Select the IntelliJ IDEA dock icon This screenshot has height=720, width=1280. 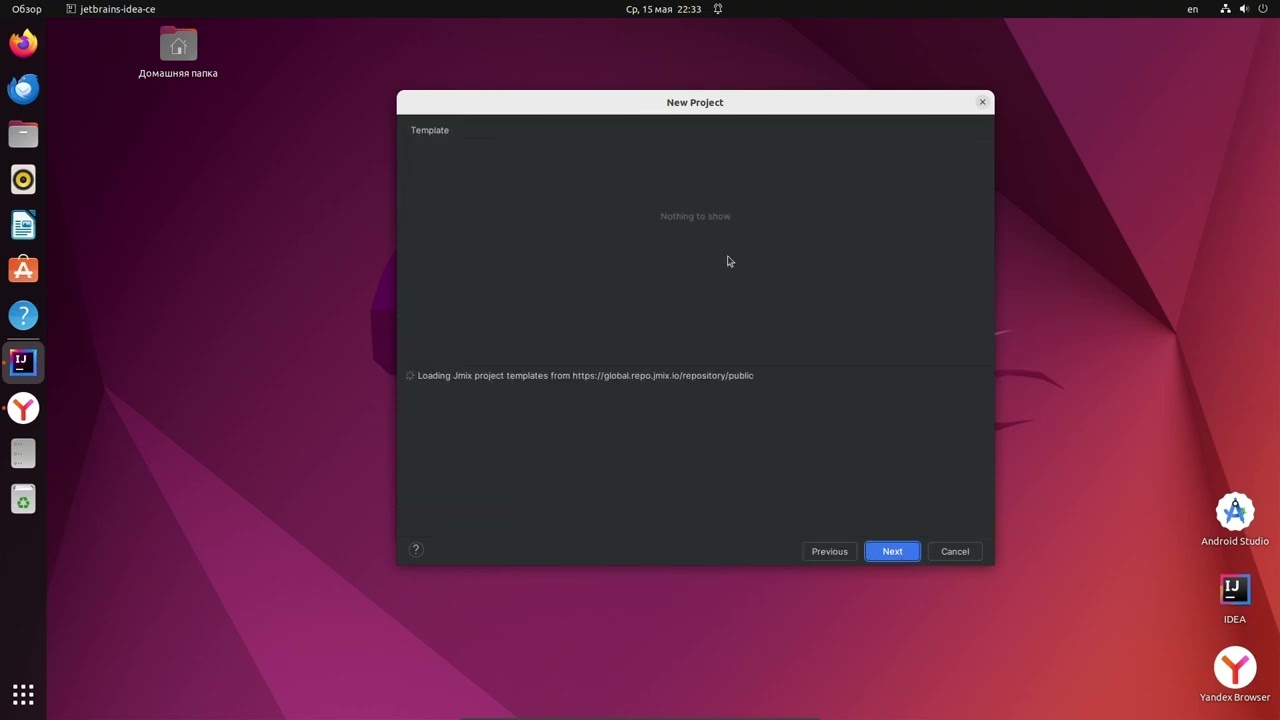pyautogui.click(x=23, y=362)
